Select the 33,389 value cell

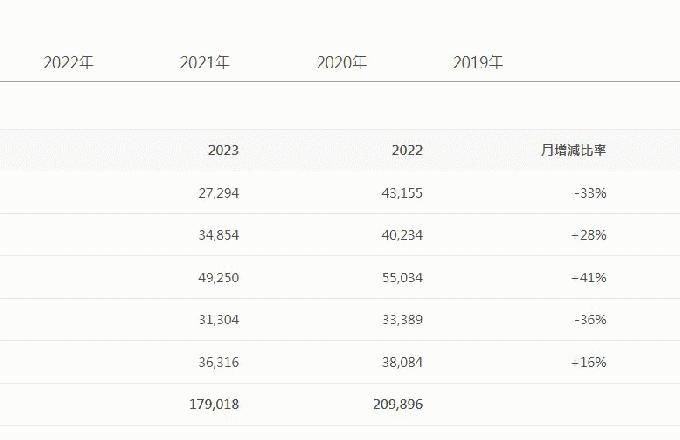pos(403,320)
